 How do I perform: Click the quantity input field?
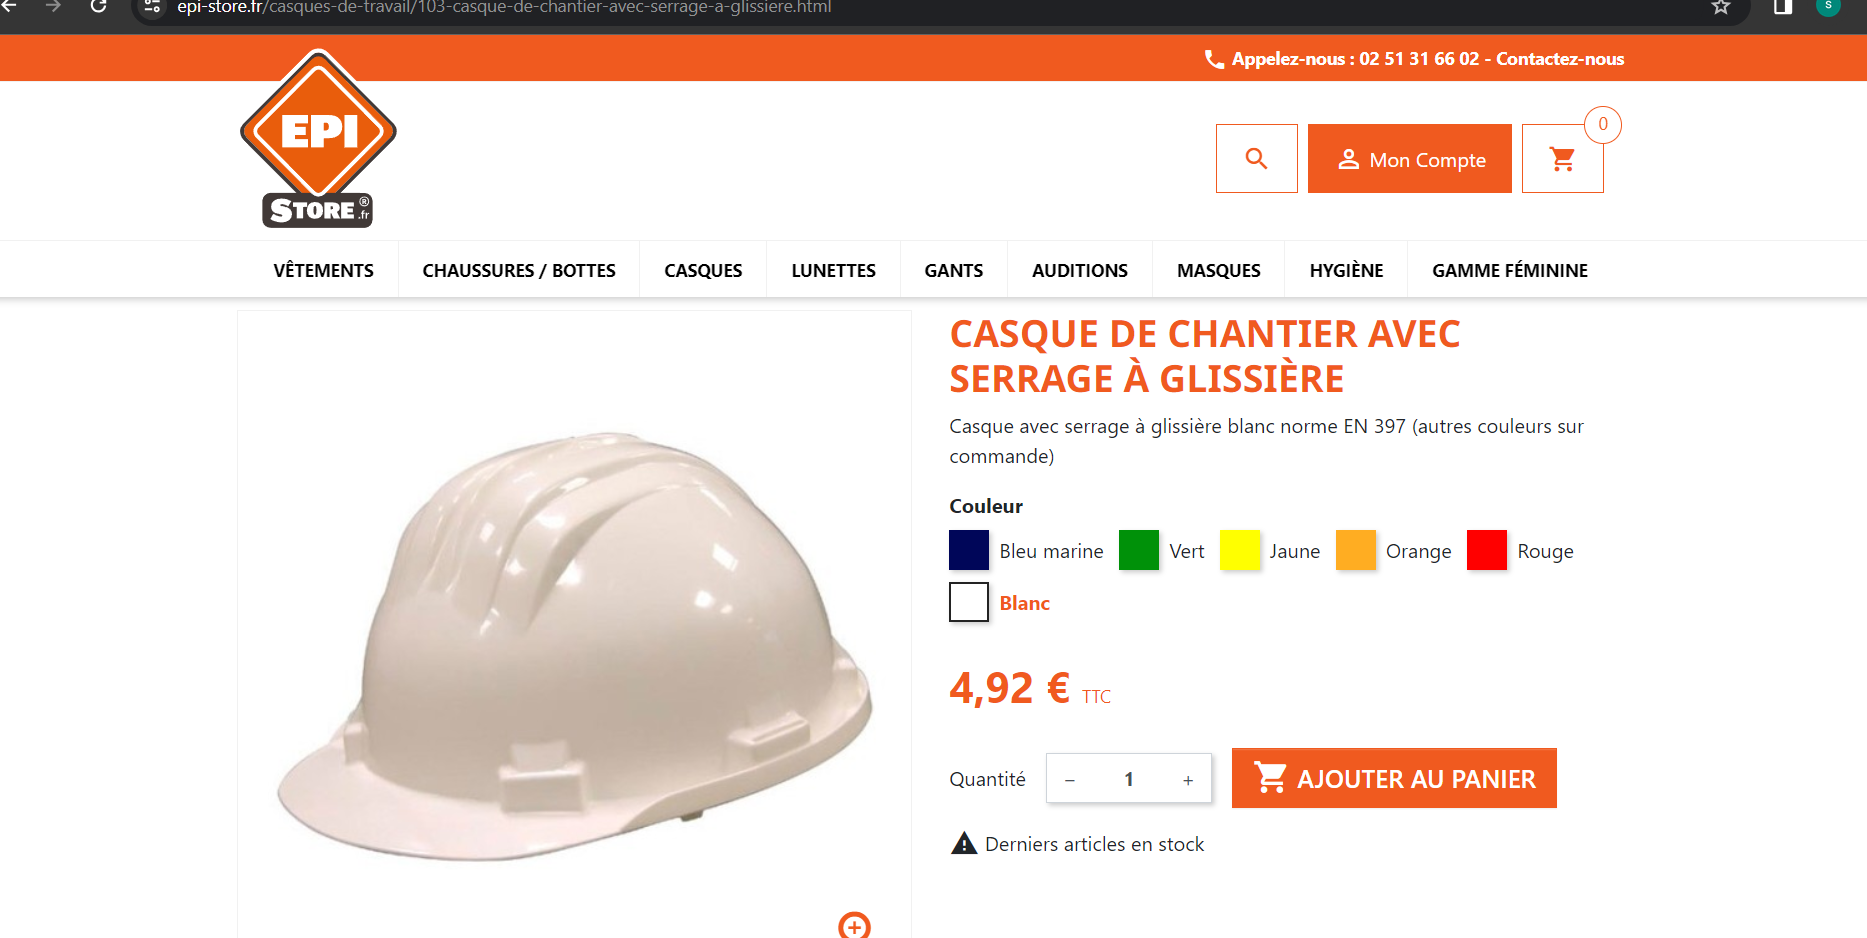click(x=1129, y=779)
